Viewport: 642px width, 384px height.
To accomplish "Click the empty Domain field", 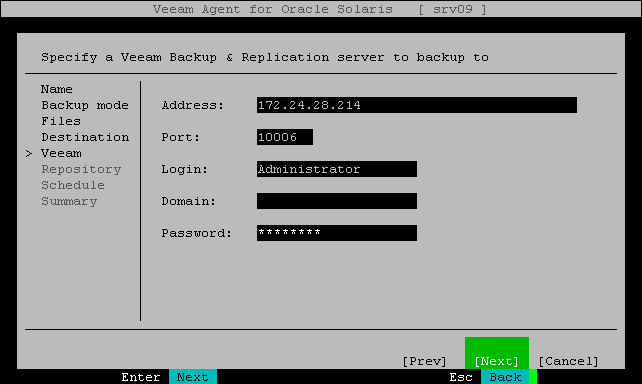I will coord(337,201).
